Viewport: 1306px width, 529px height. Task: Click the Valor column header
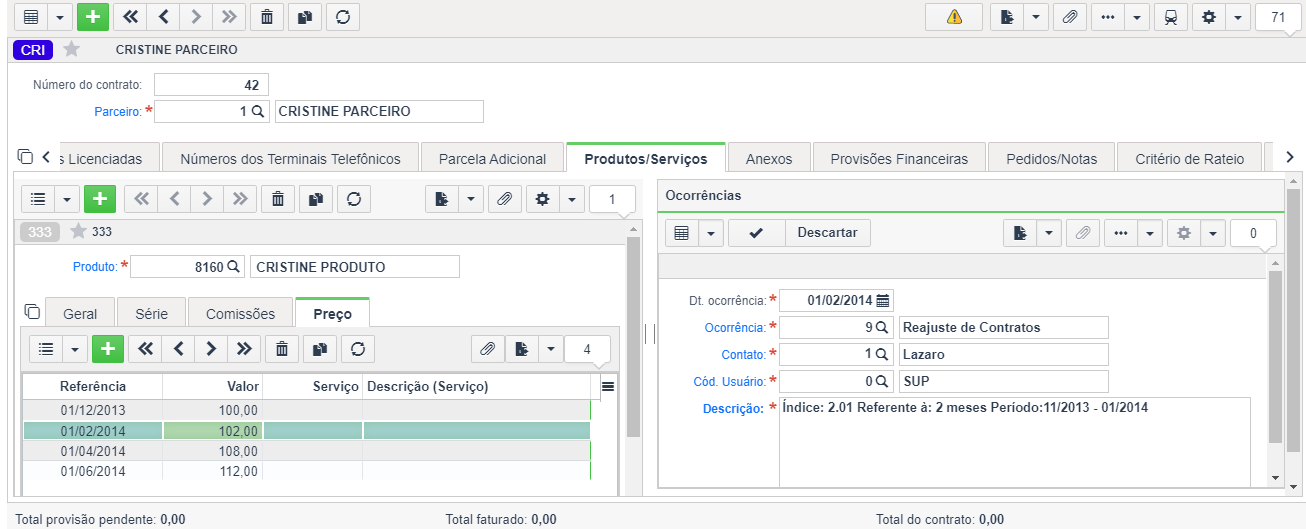pyautogui.click(x=213, y=386)
